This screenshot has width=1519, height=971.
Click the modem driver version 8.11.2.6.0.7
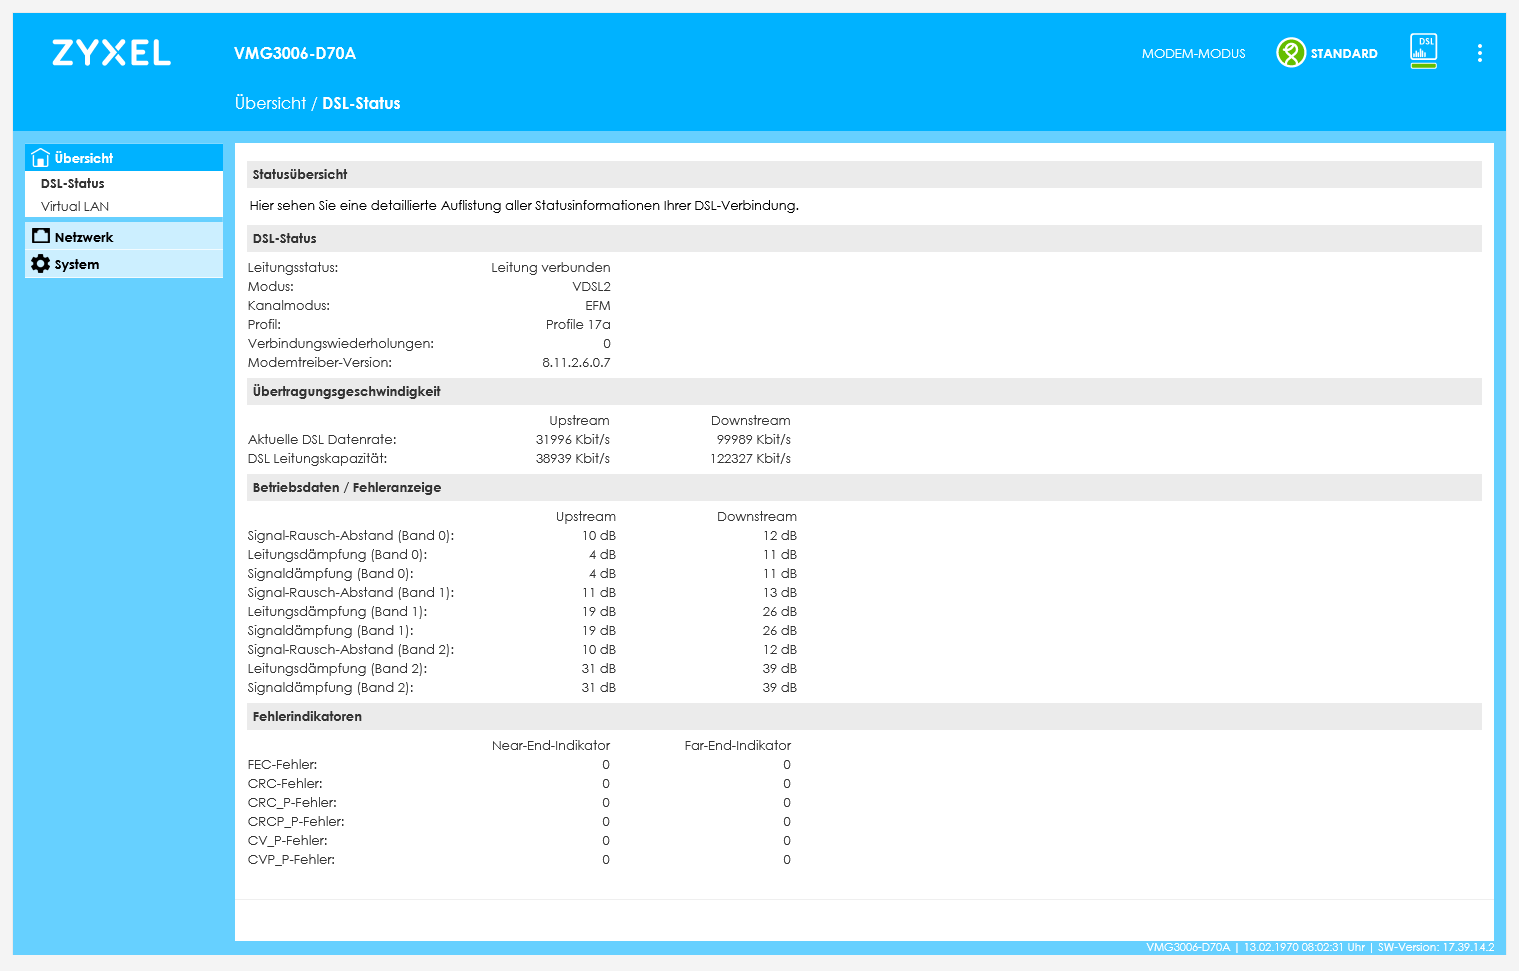point(576,363)
